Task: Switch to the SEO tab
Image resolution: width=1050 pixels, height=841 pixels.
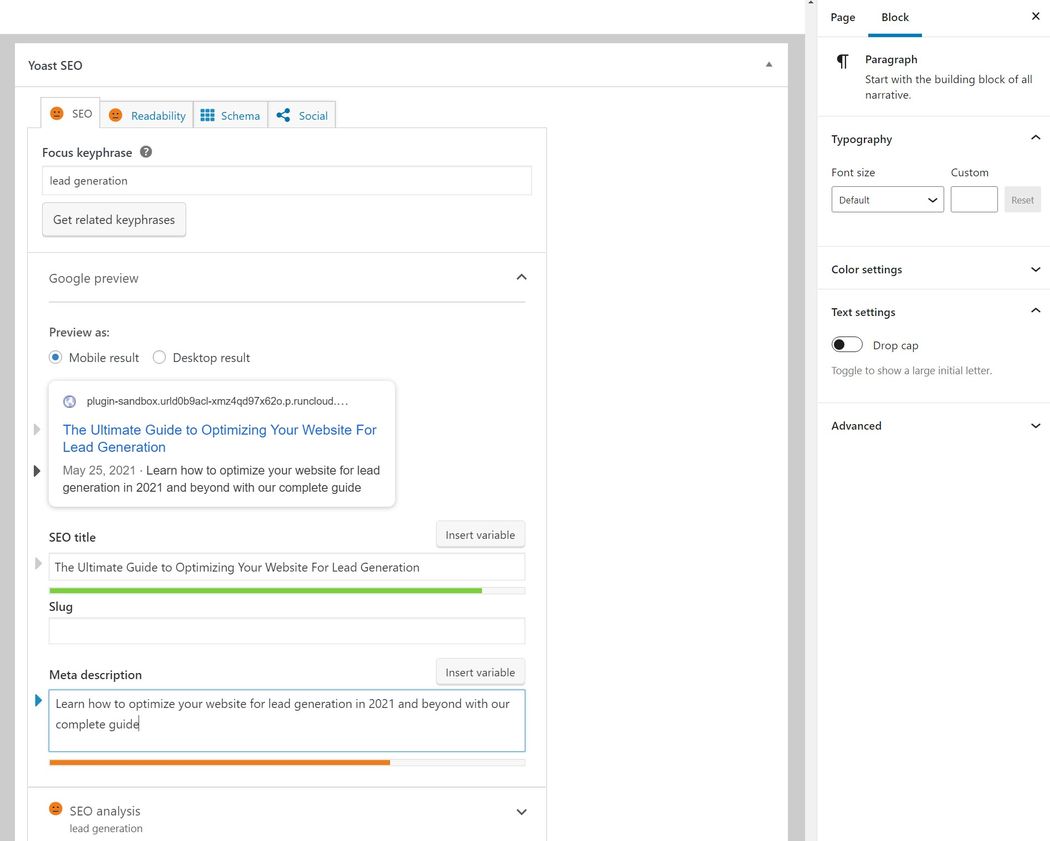Action: tap(70, 113)
